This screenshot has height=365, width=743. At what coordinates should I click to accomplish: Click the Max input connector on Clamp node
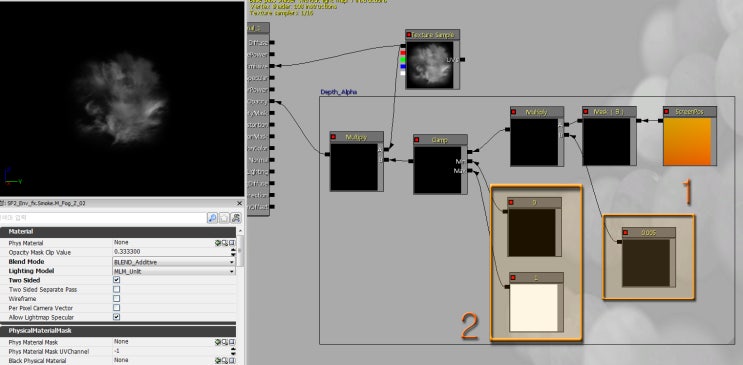[x=470, y=171]
